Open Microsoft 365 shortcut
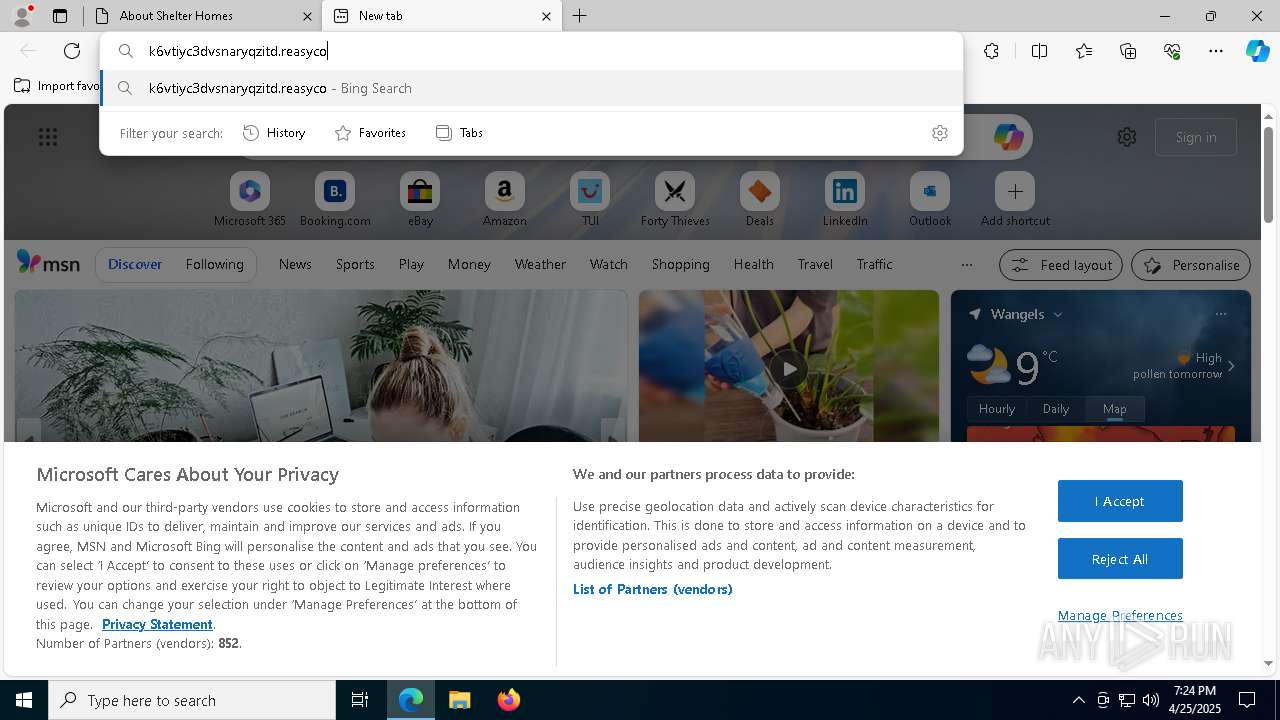 tap(250, 200)
